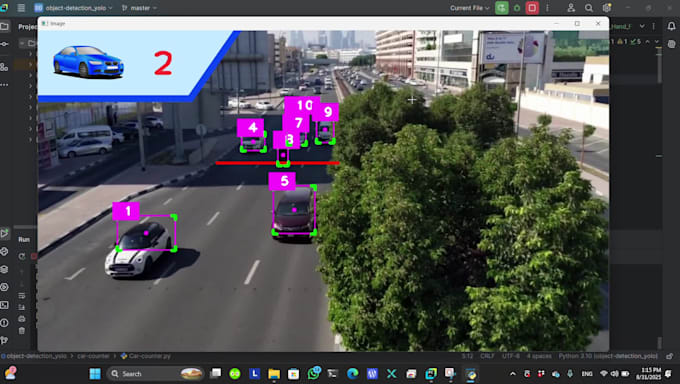Click the 4 spaces indent status
Image resolution: width=680 pixels, height=384 pixels.
point(539,356)
